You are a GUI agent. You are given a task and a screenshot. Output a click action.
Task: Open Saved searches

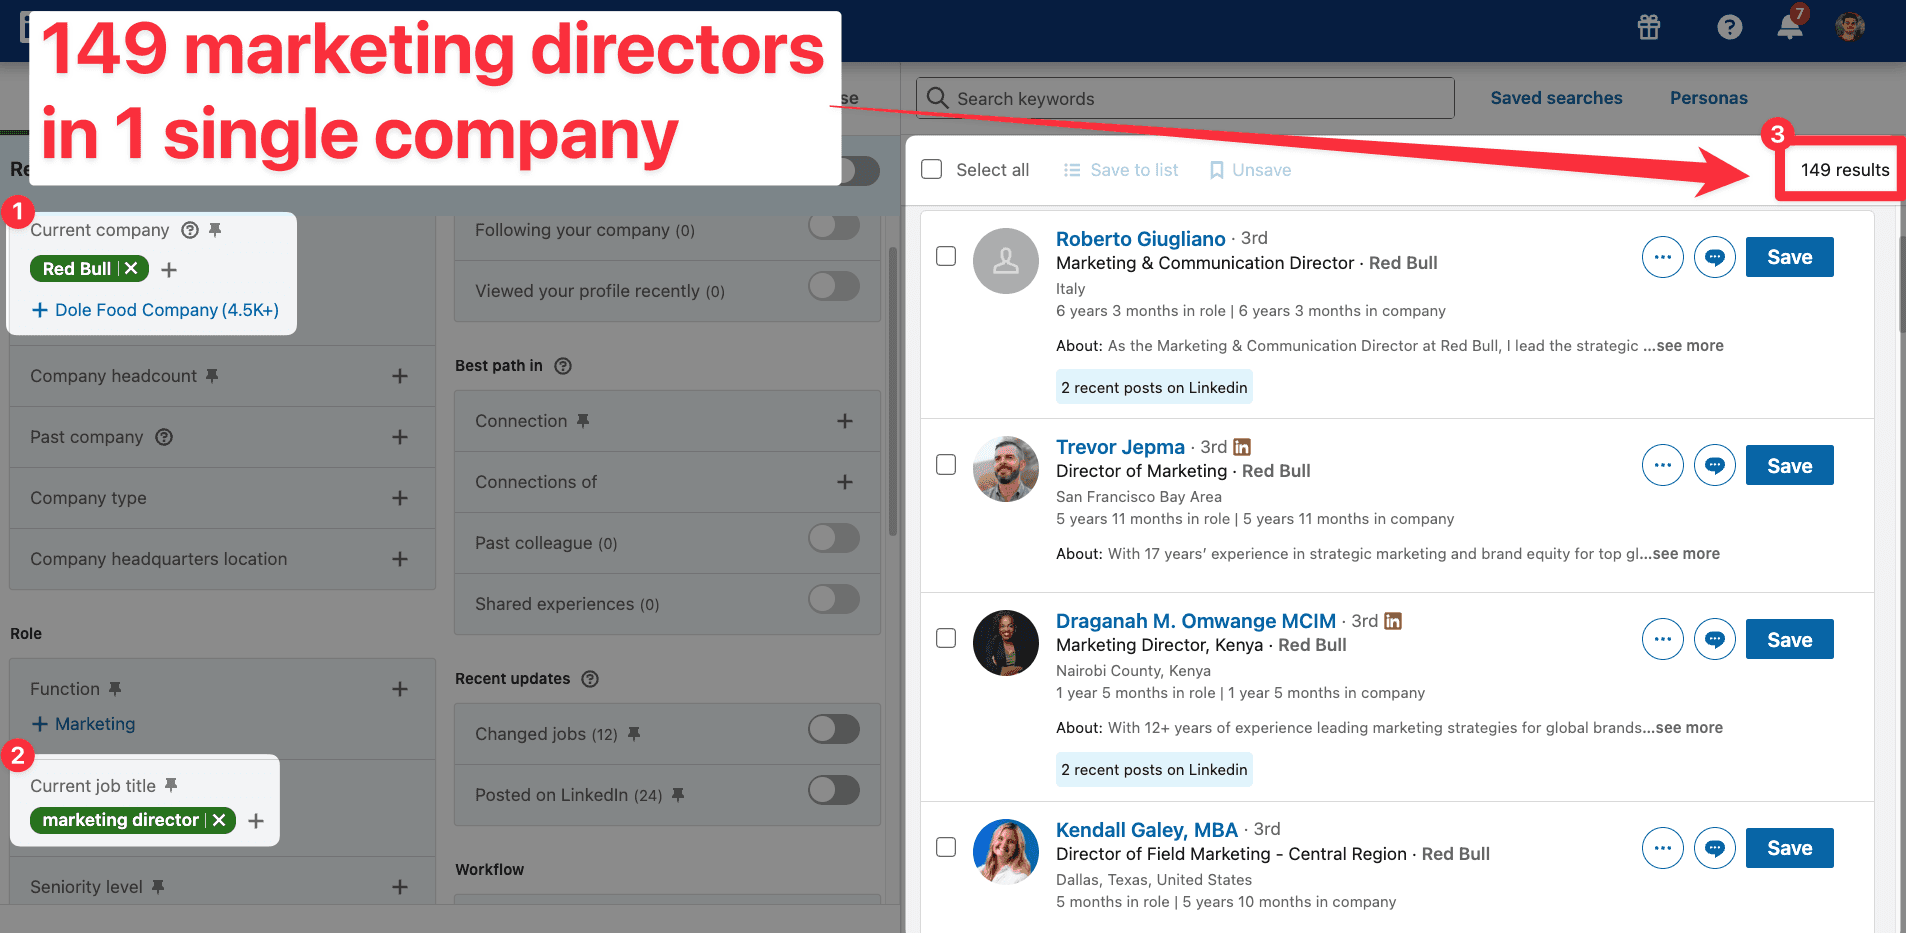(1556, 98)
